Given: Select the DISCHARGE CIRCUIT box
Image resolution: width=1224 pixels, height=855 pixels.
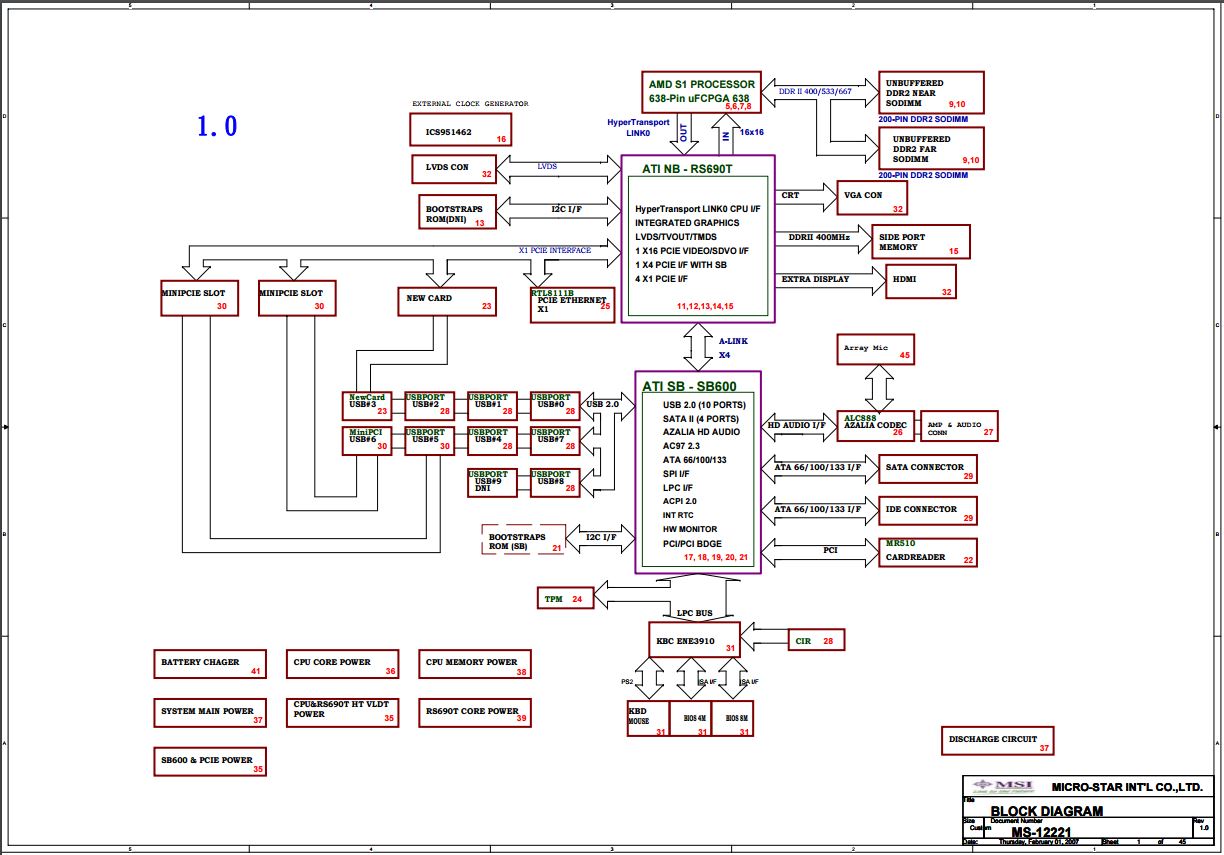Looking at the screenshot, I should [x=998, y=741].
